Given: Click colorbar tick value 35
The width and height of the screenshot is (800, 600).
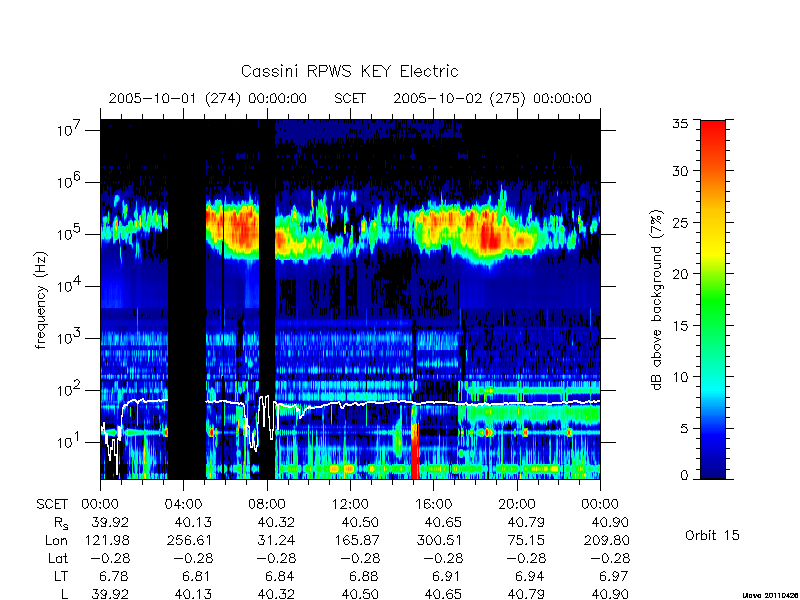Looking at the screenshot, I should pyautogui.click(x=680, y=124).
